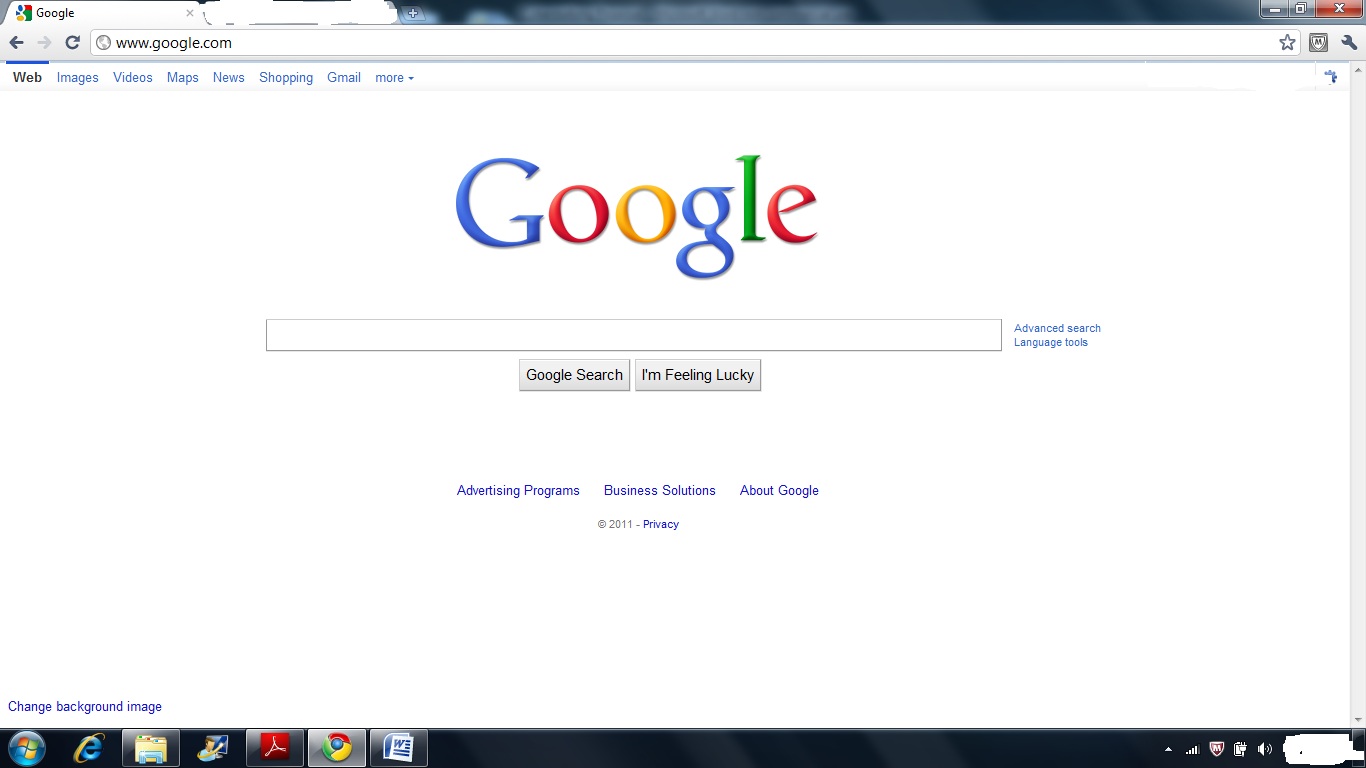The height and width of the screenshot is (768, 1366).
Task: Click the Show desktop button on taskbar
Action: [1359, 748]
